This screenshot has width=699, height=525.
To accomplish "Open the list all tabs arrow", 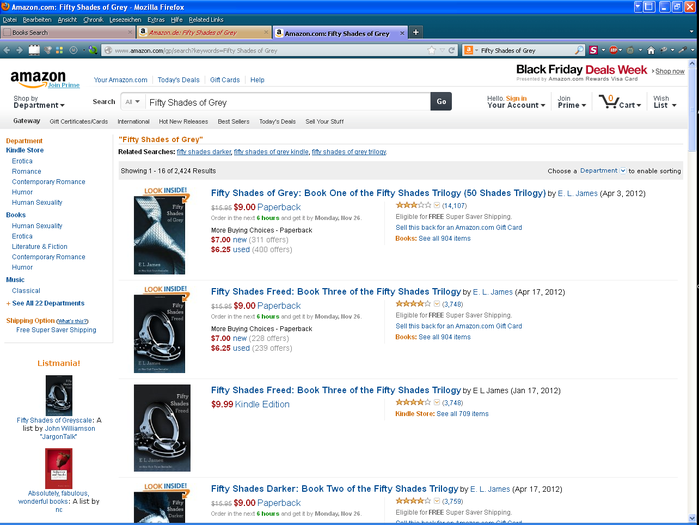I will pyautogui.click(x=692, y=32).
